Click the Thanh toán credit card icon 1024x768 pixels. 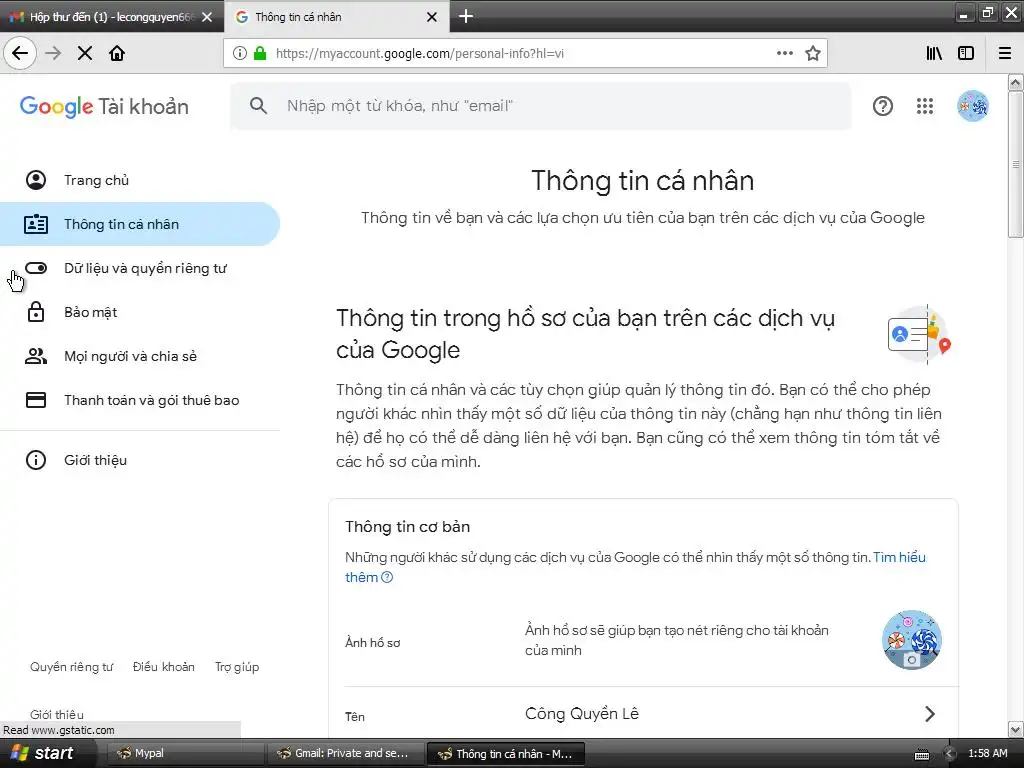coord(36,400)
